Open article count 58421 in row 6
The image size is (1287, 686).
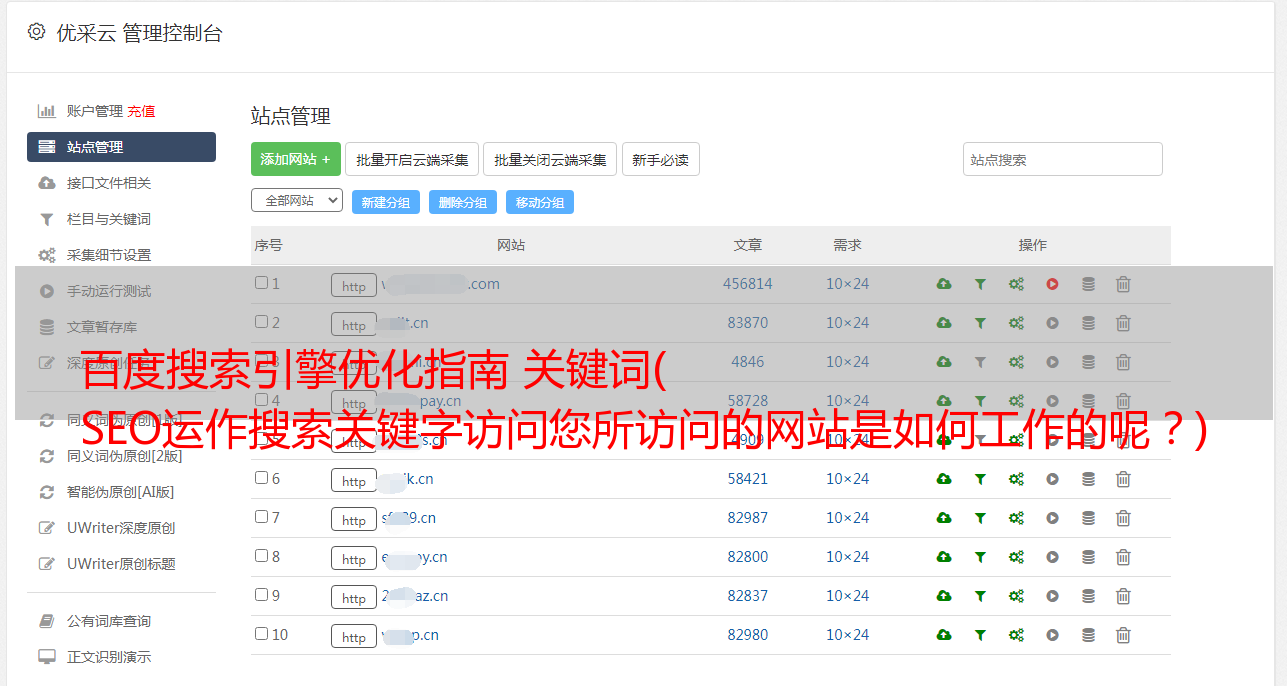coord(748,479)
